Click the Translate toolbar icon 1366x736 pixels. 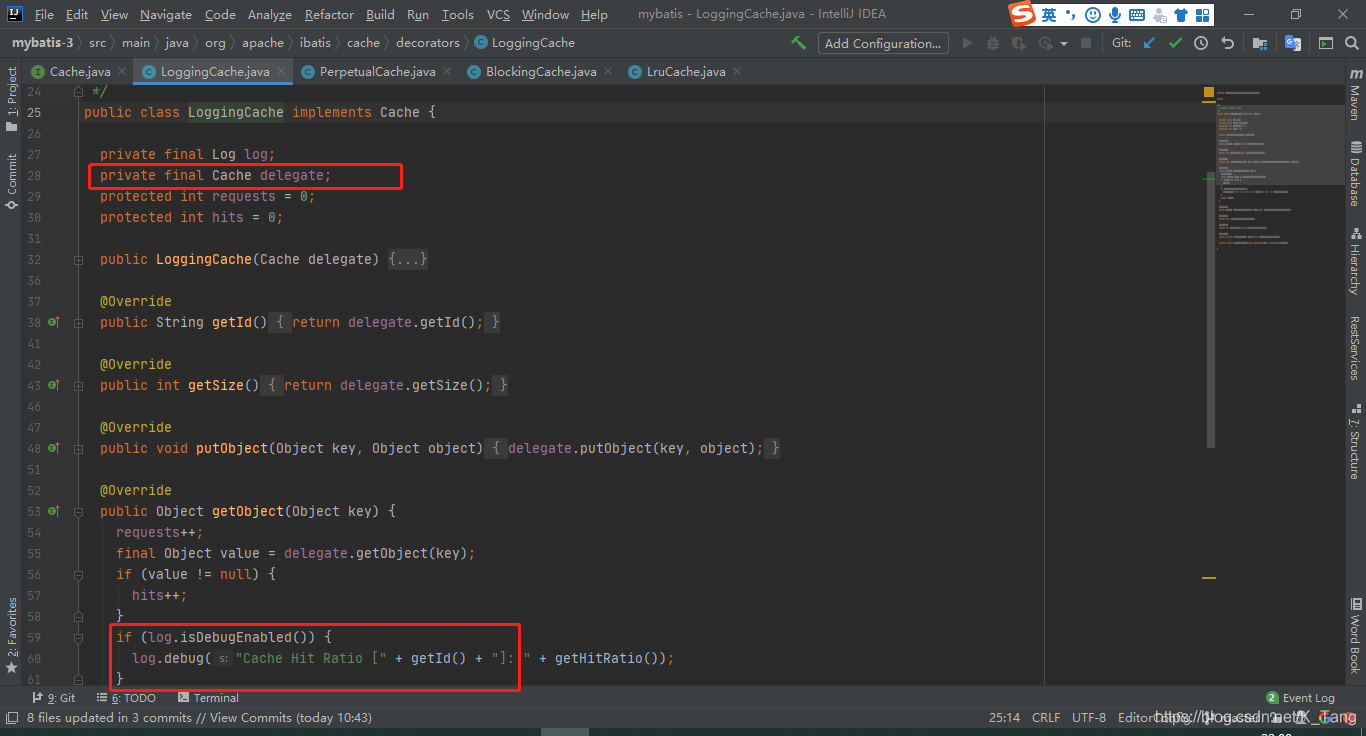(x=1293, y=43)
